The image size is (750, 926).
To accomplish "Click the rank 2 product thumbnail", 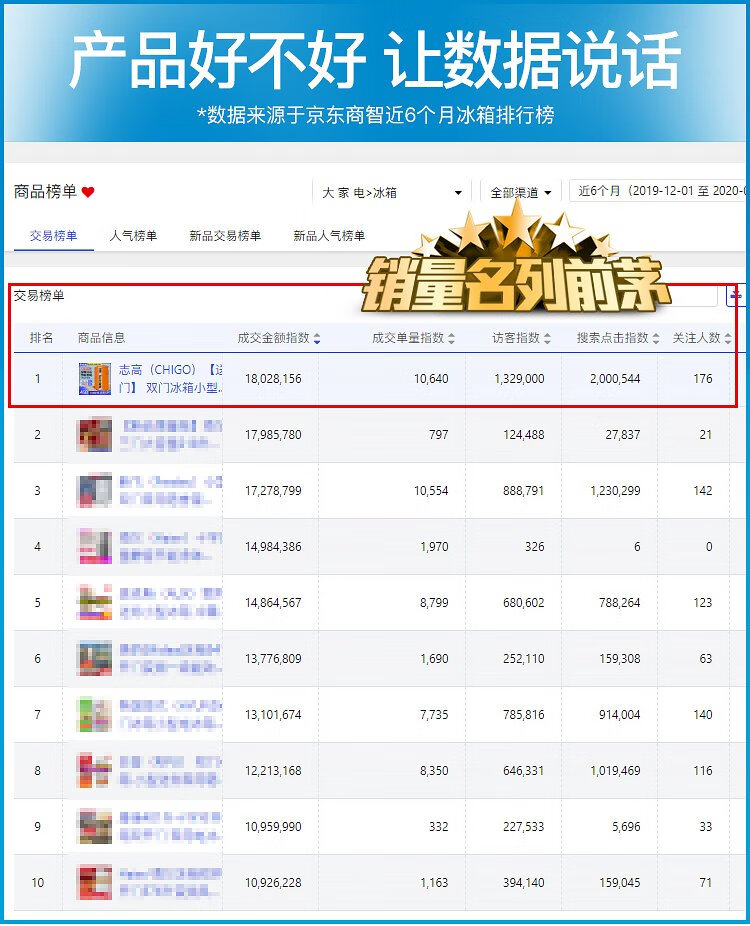I will pyautogui.click(x=95, y=435).
